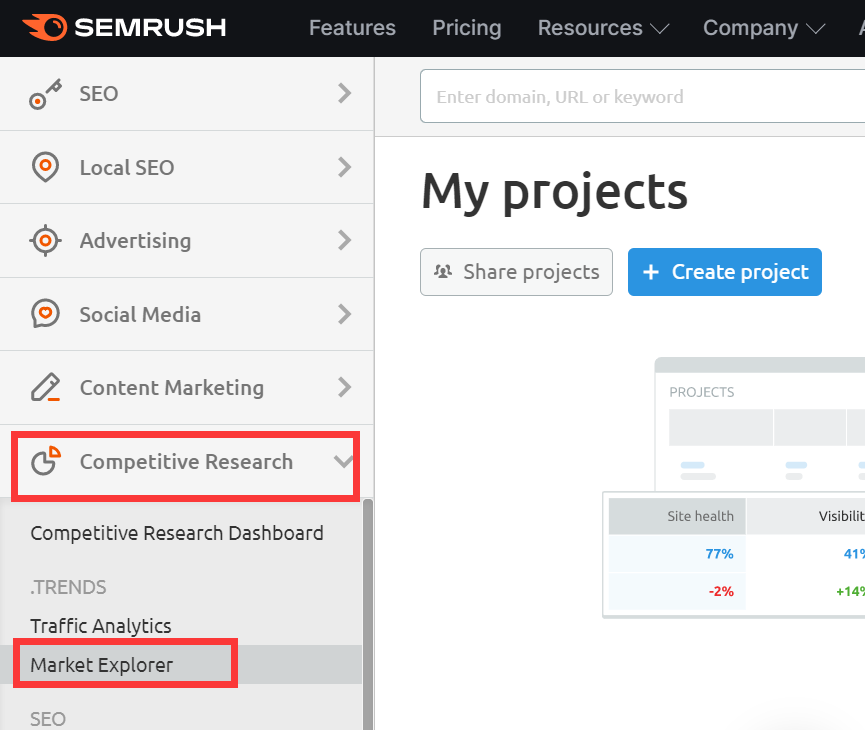The height and width of the screenshot is (730, 865).
Task: Open the Resources dropdown menu
Action: pyautogui.click(x=603, y=28)
